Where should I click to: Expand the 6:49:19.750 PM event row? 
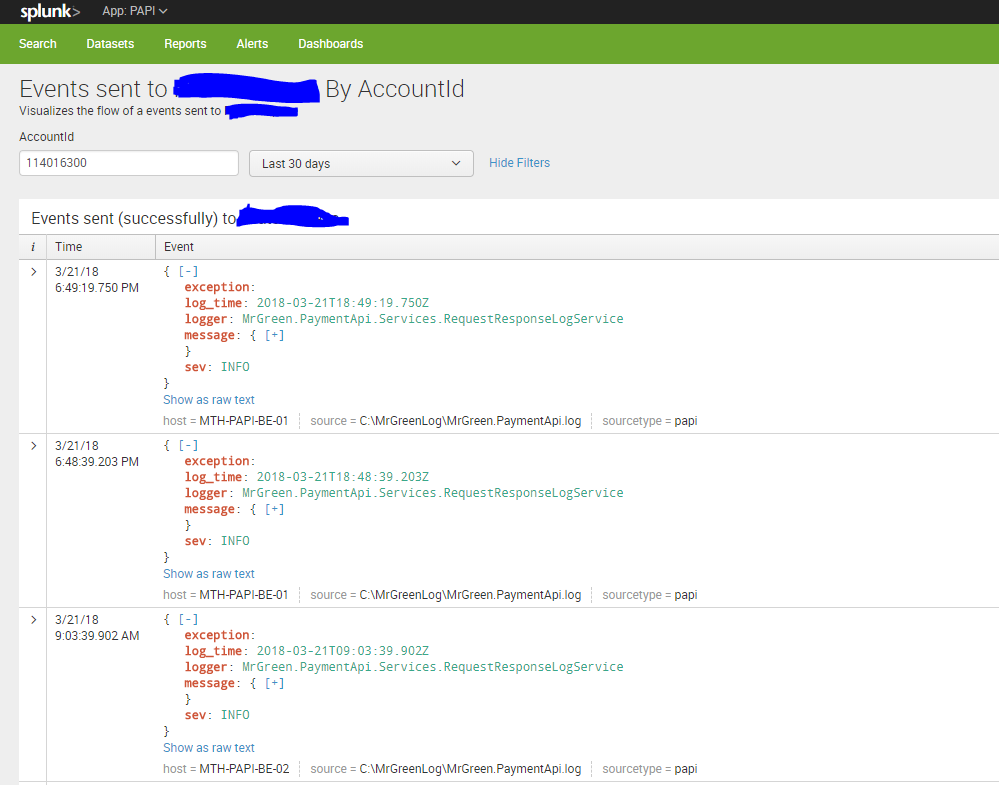point(34,272)
